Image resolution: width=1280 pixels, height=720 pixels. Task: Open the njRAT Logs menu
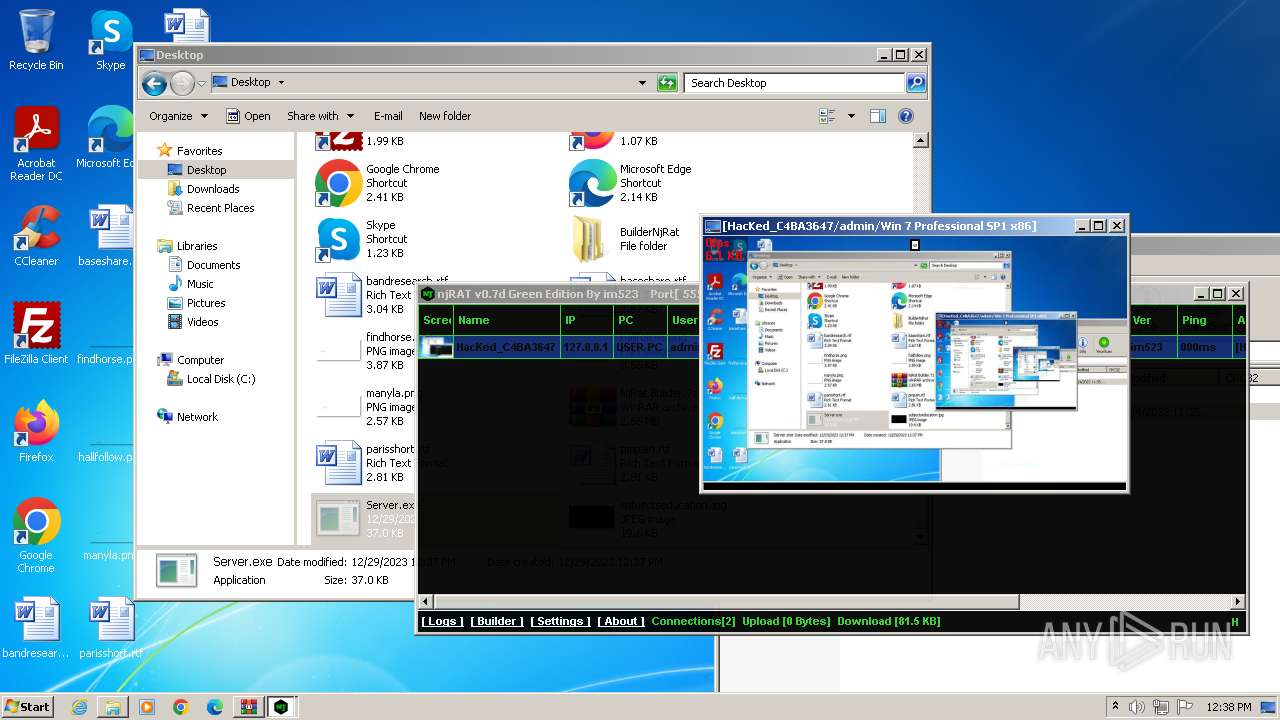tap(442, 621)
